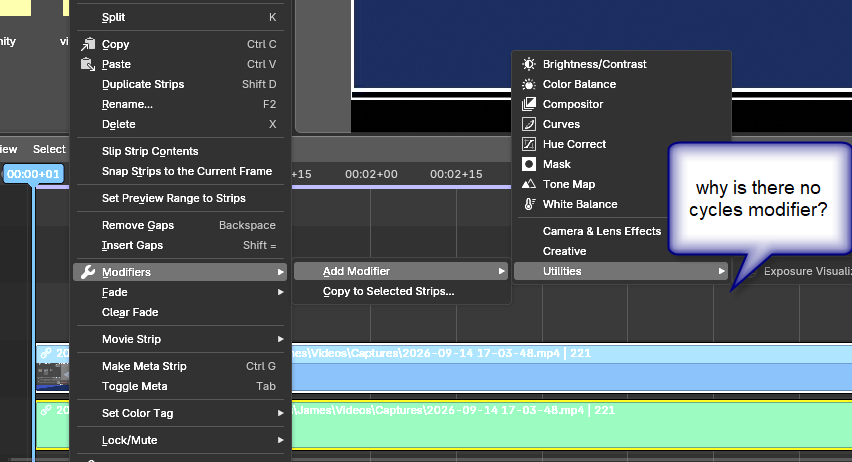This screenshot has width=852, height=462.
Task: Select Snap Strips to the Current Frame
Action: pyautogui.click(x=180, y=171)
